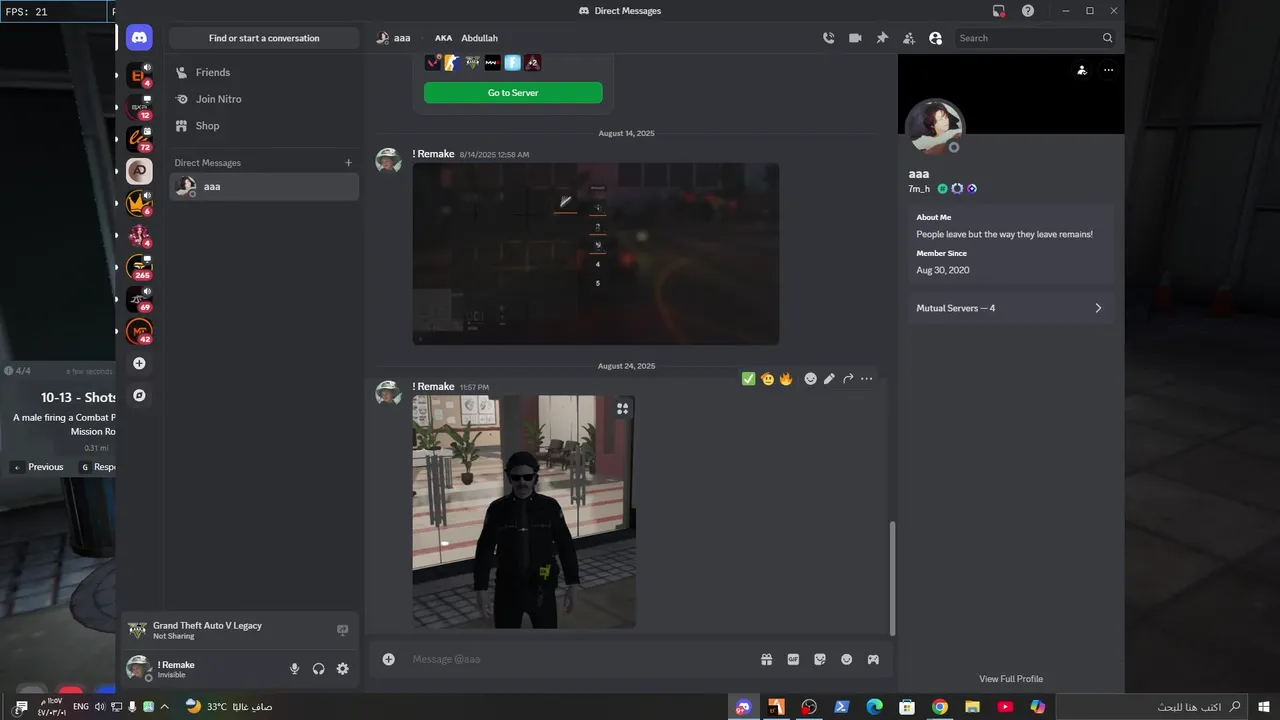Click Previous in the game callout
1280x720 pixels.
coord(37,467)
